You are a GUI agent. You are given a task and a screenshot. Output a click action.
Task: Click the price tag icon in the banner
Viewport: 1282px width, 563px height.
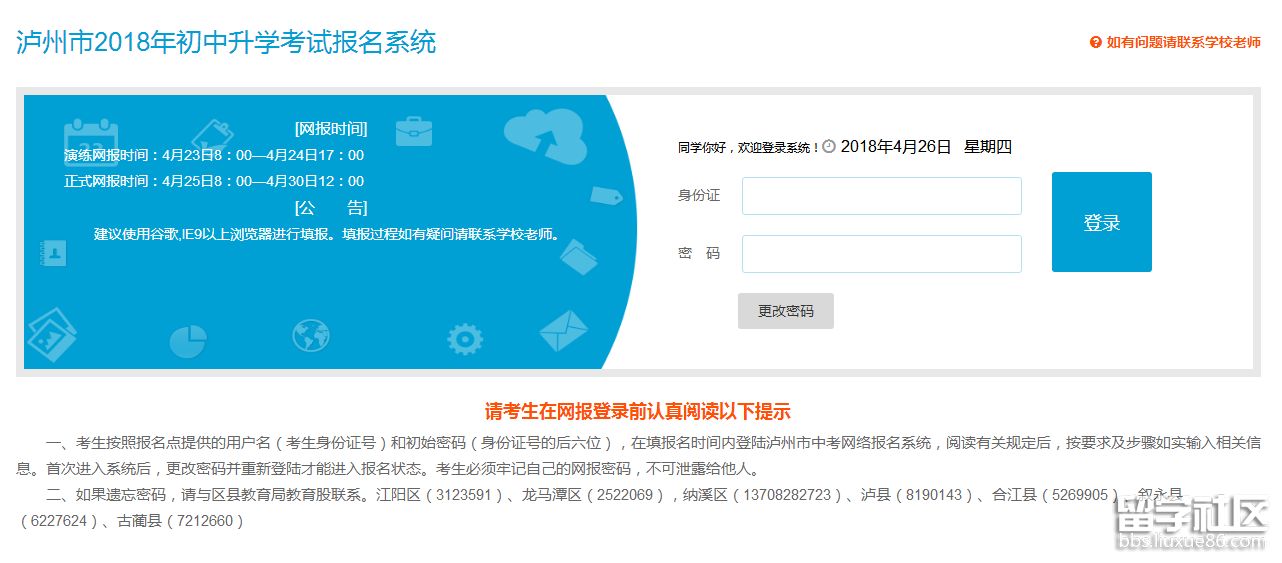[606, 195]
